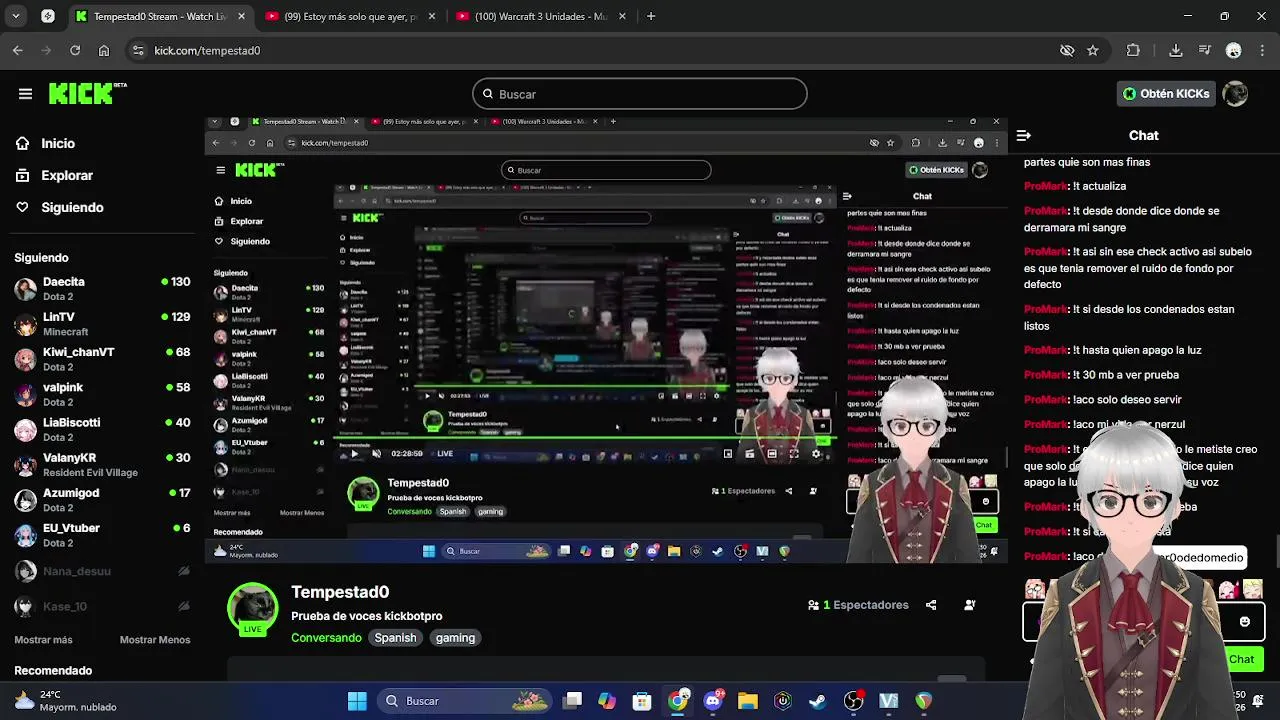Image resolution: width=1280 pixels, height=720 pixels.
Task: Click the Tempestad0 streamer avatar below the video
Action: [252, 607]
